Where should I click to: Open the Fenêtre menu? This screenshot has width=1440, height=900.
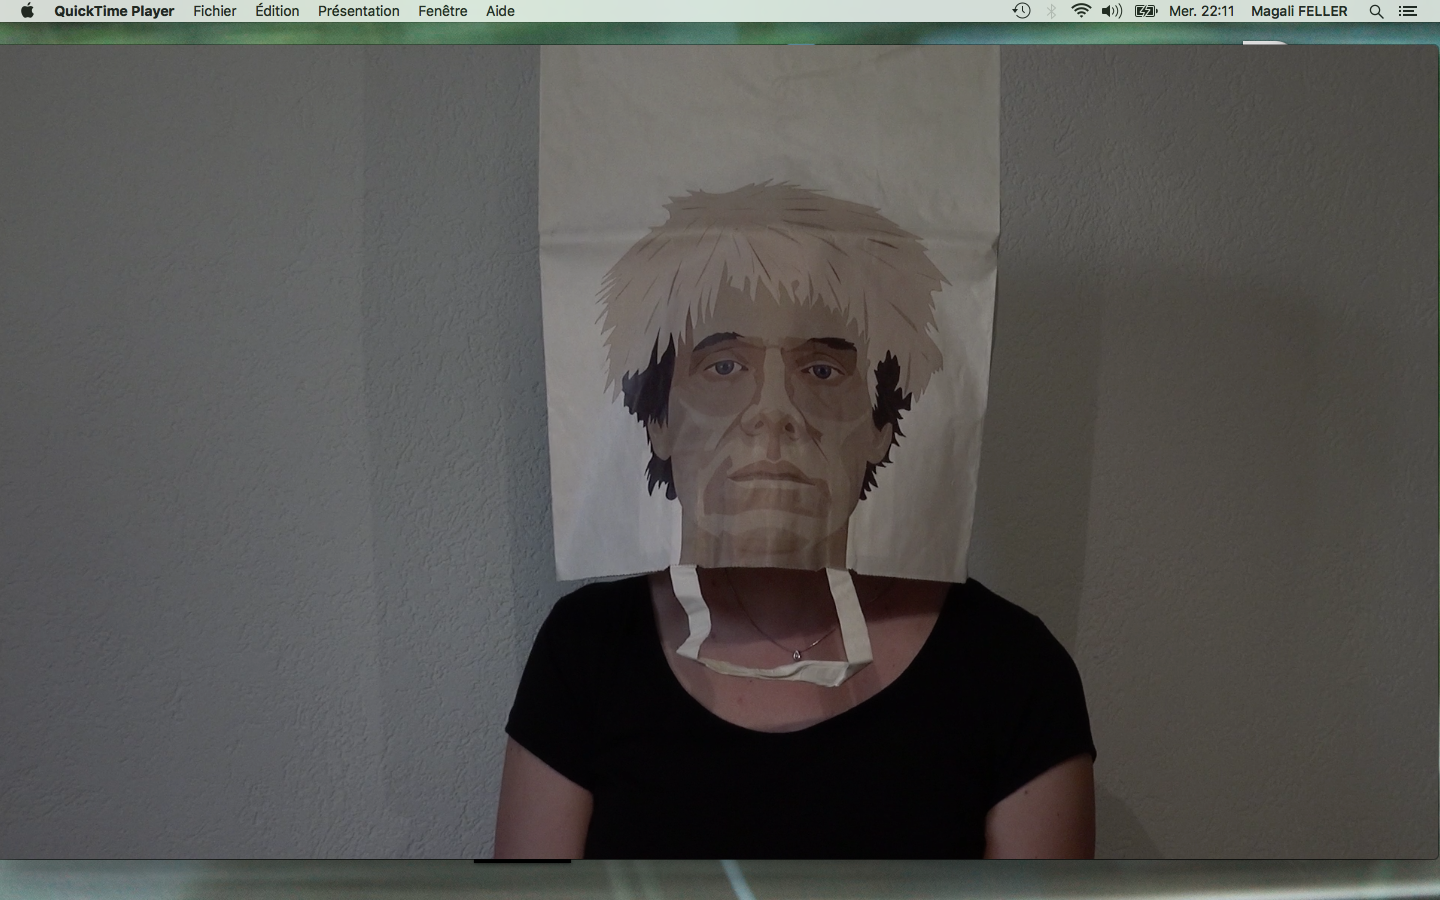[443, 11]
